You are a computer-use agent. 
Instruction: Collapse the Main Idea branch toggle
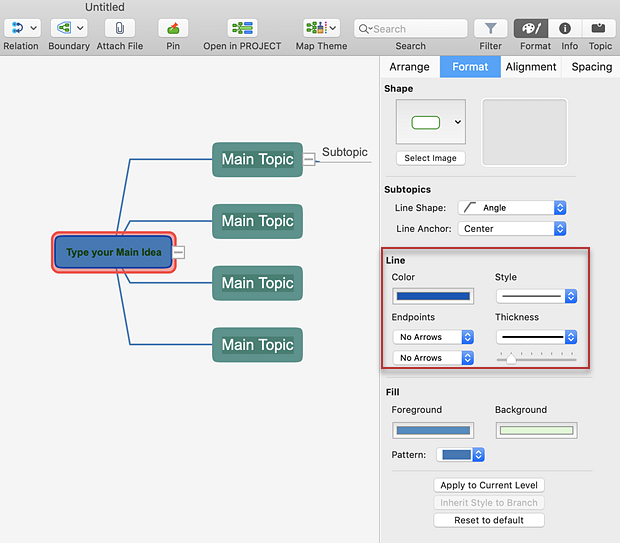coord(179,253)
